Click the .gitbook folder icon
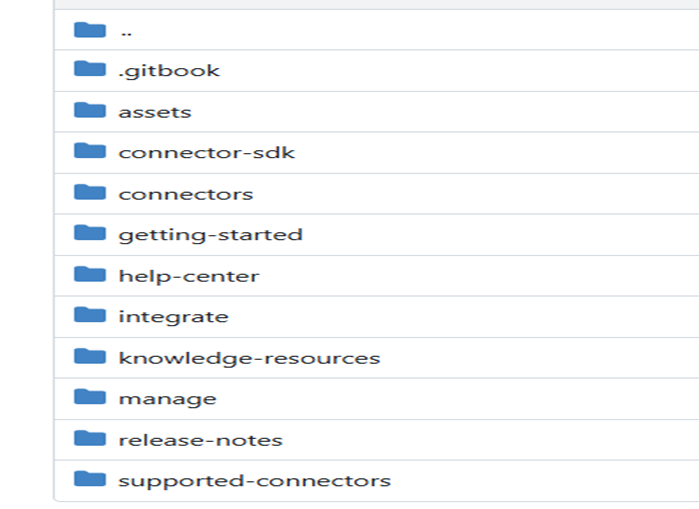Image resolution: width=699 pixels, height=509 pixels. (90, 70)
